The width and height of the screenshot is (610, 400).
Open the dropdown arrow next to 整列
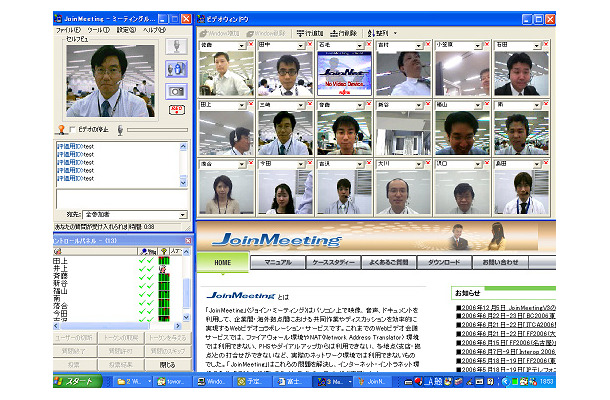[396, 33]
